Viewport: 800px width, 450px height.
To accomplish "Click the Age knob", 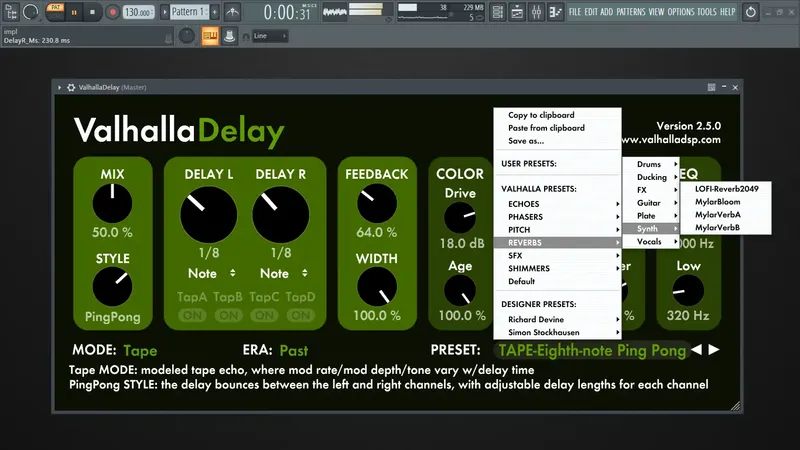I will (x=460, y=291).
